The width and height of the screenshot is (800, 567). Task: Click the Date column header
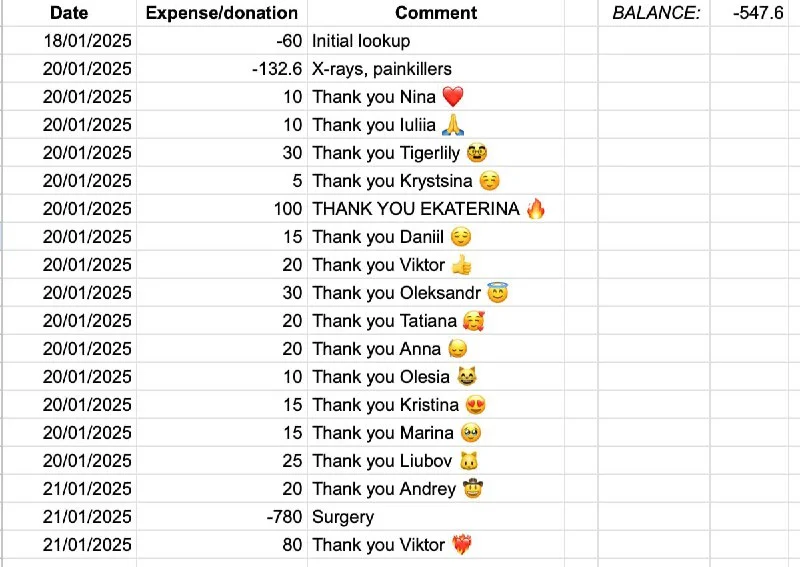tap(68, 13)
